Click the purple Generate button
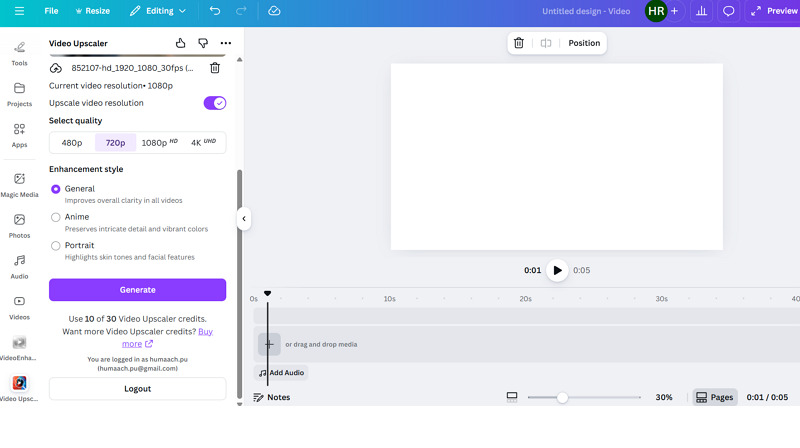This screenshot has width=800, height=448. 137,290
